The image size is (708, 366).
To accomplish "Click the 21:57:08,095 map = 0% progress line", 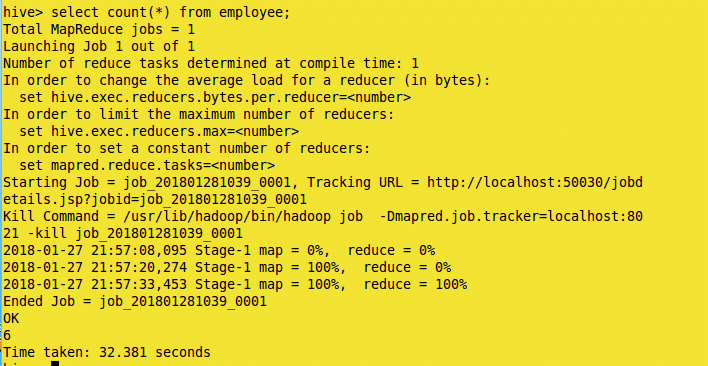I will [219, 250].
